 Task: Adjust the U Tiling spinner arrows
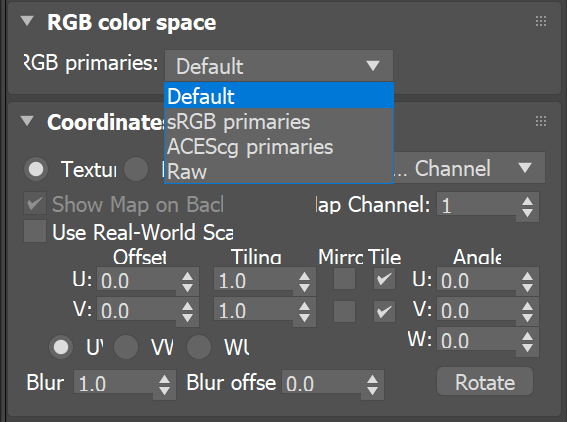304,282
